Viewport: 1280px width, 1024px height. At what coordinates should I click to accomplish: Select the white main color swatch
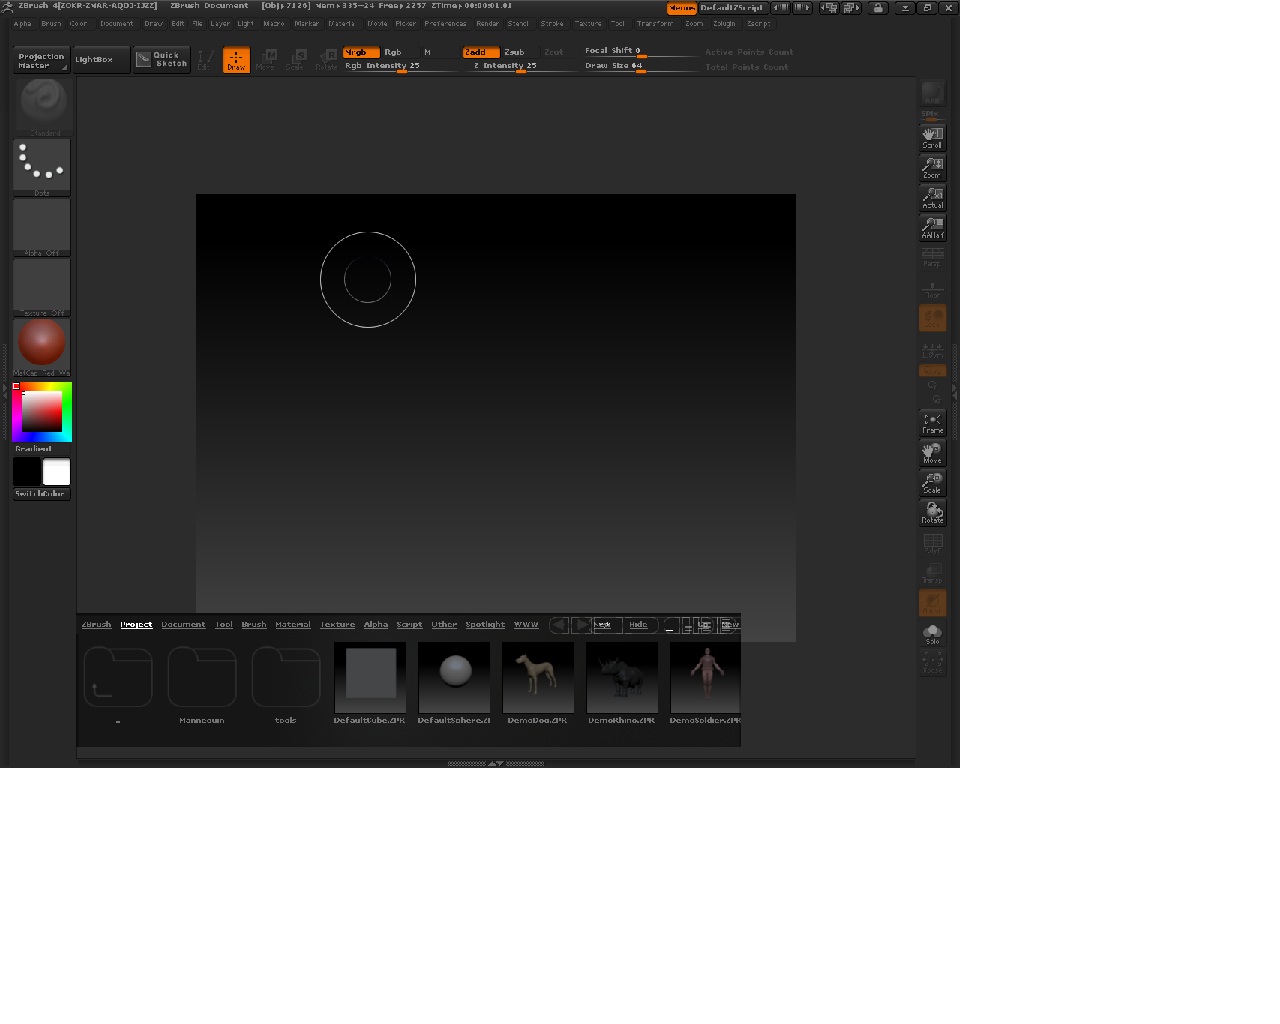(57, 472)
